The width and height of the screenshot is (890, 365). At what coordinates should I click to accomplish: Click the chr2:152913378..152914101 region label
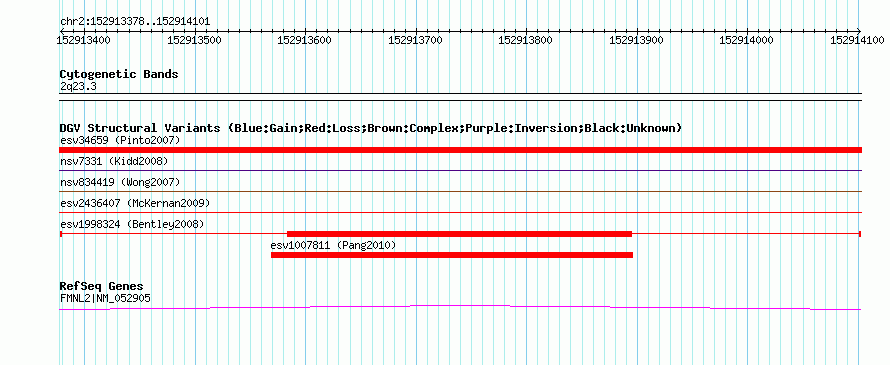[135, 22]
